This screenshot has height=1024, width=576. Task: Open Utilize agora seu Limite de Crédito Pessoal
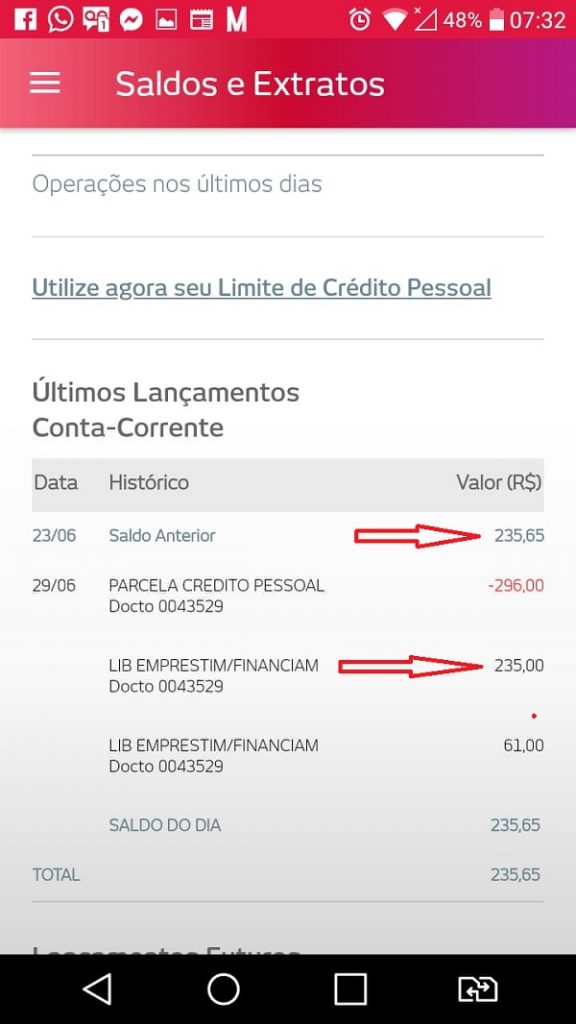pyautogui.click(x=261, y=287)
